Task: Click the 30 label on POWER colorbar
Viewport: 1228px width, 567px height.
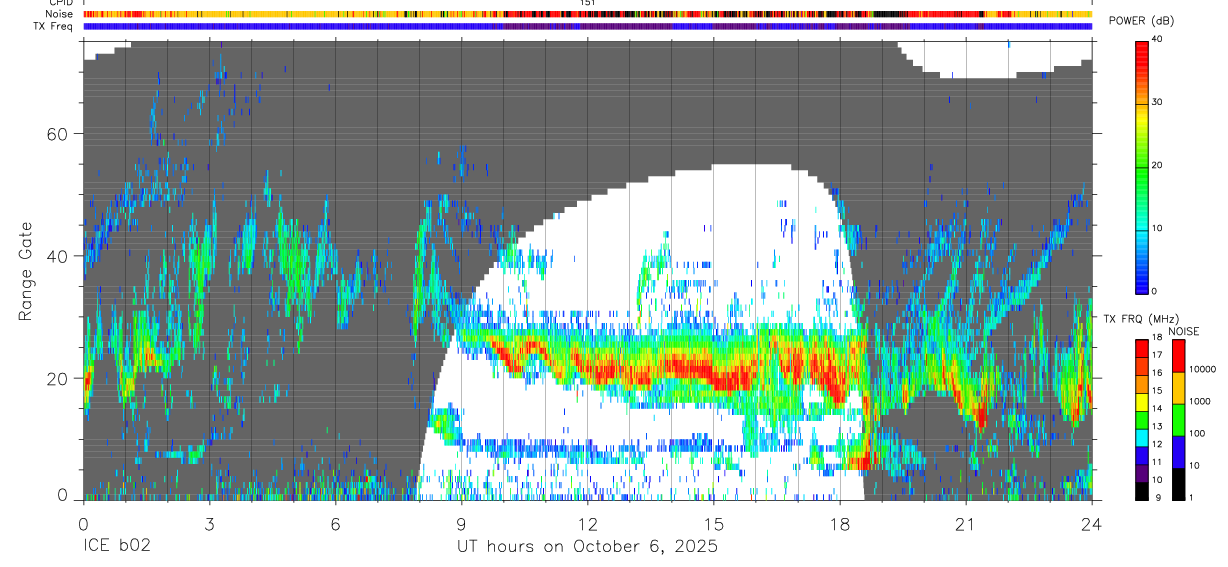Action: (1156, 102)
